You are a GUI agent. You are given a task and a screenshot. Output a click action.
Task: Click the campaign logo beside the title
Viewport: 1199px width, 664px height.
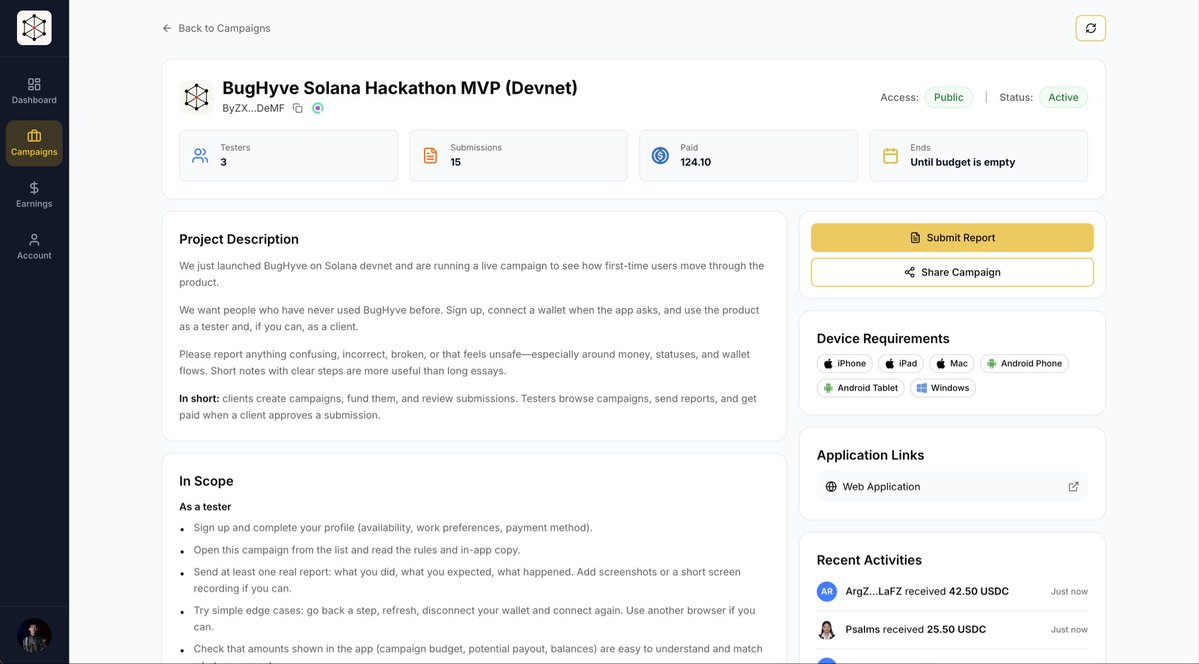[x=197, y=97]
